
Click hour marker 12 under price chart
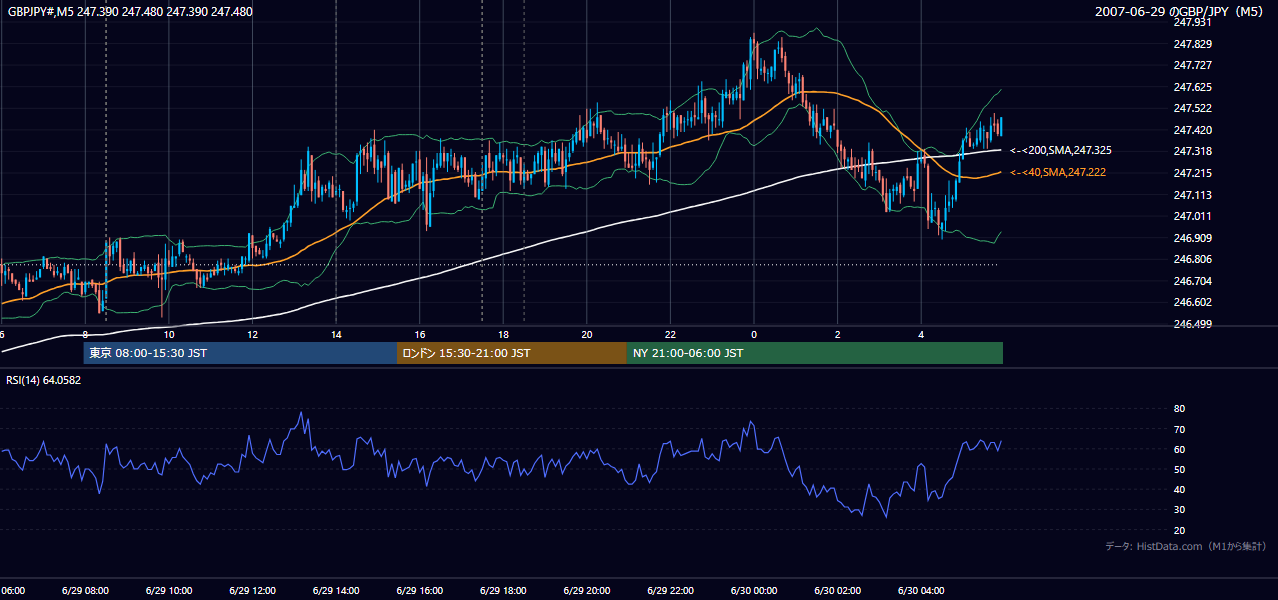[252, 334]
